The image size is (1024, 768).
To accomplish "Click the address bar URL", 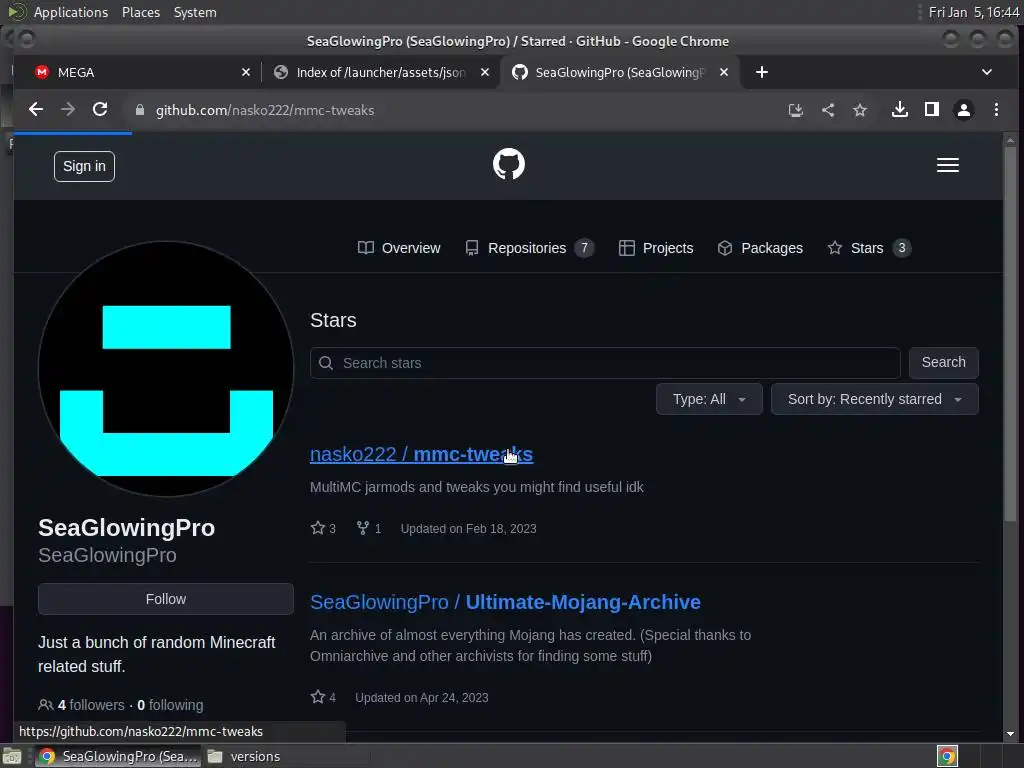I will [264, 110].
